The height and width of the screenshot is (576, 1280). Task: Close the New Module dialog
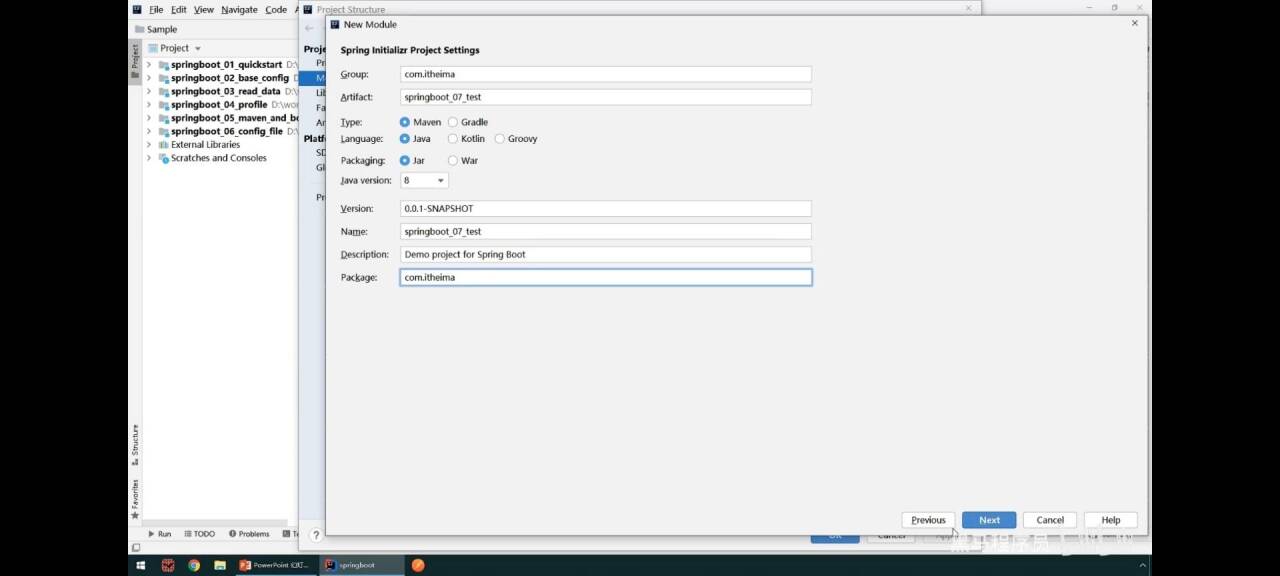tap(1135, 23)
